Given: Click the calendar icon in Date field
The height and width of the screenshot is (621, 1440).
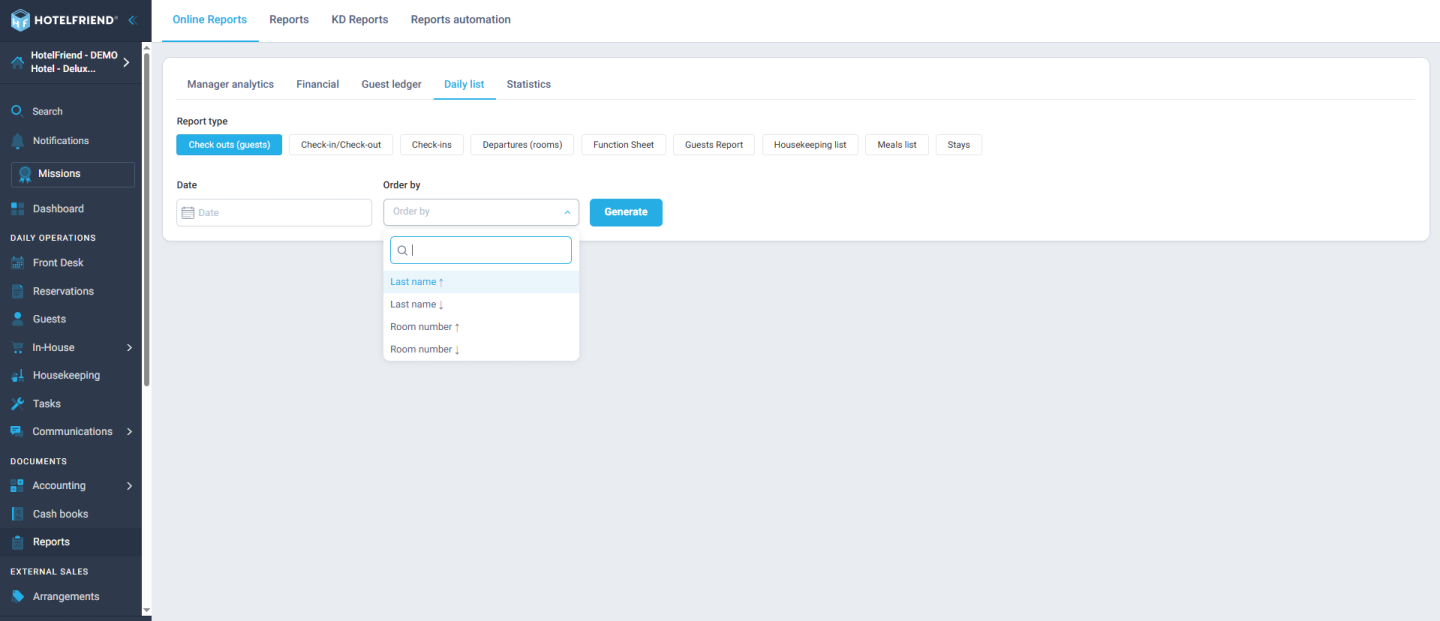Looking at the screenshot, I should click(188, 212).
